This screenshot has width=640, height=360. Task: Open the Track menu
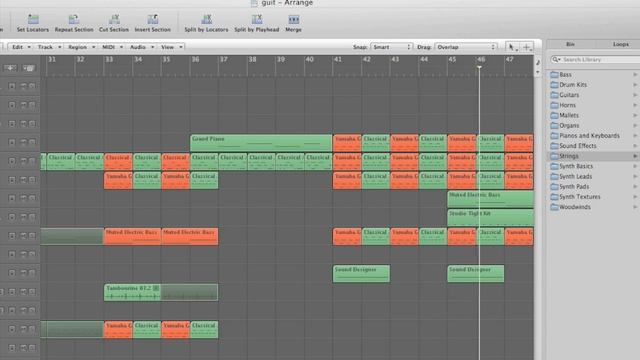coord(48,47)
